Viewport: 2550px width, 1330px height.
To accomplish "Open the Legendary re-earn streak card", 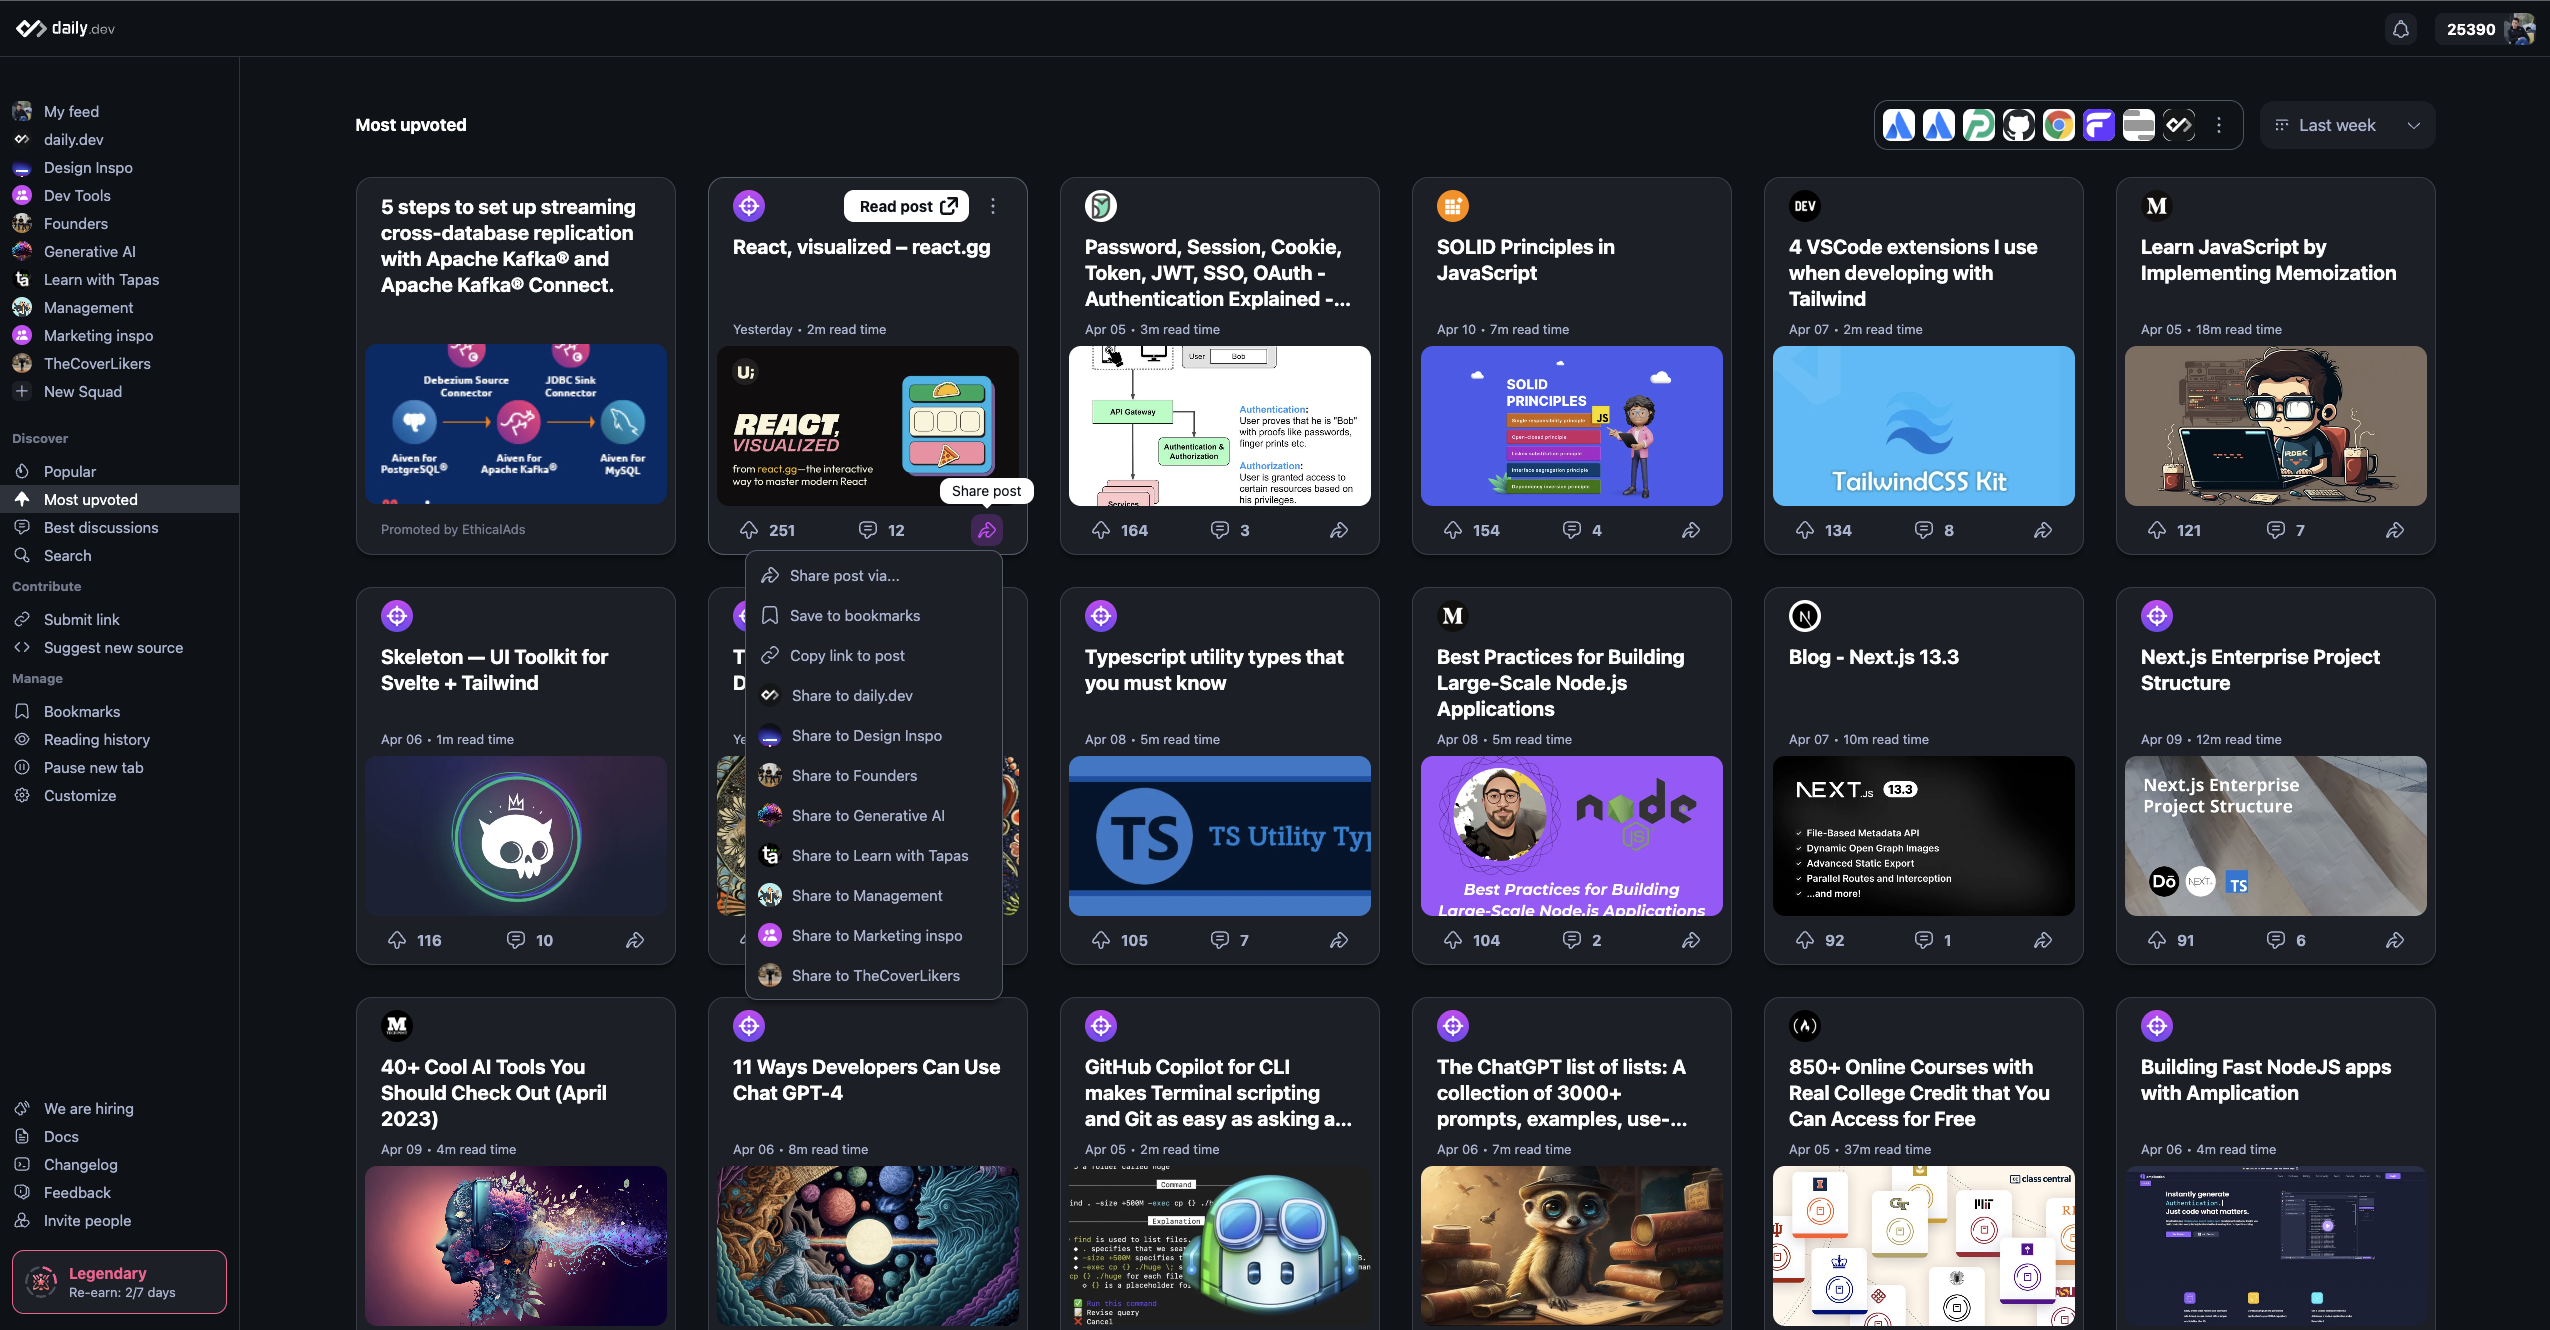I will (119, 1282).
